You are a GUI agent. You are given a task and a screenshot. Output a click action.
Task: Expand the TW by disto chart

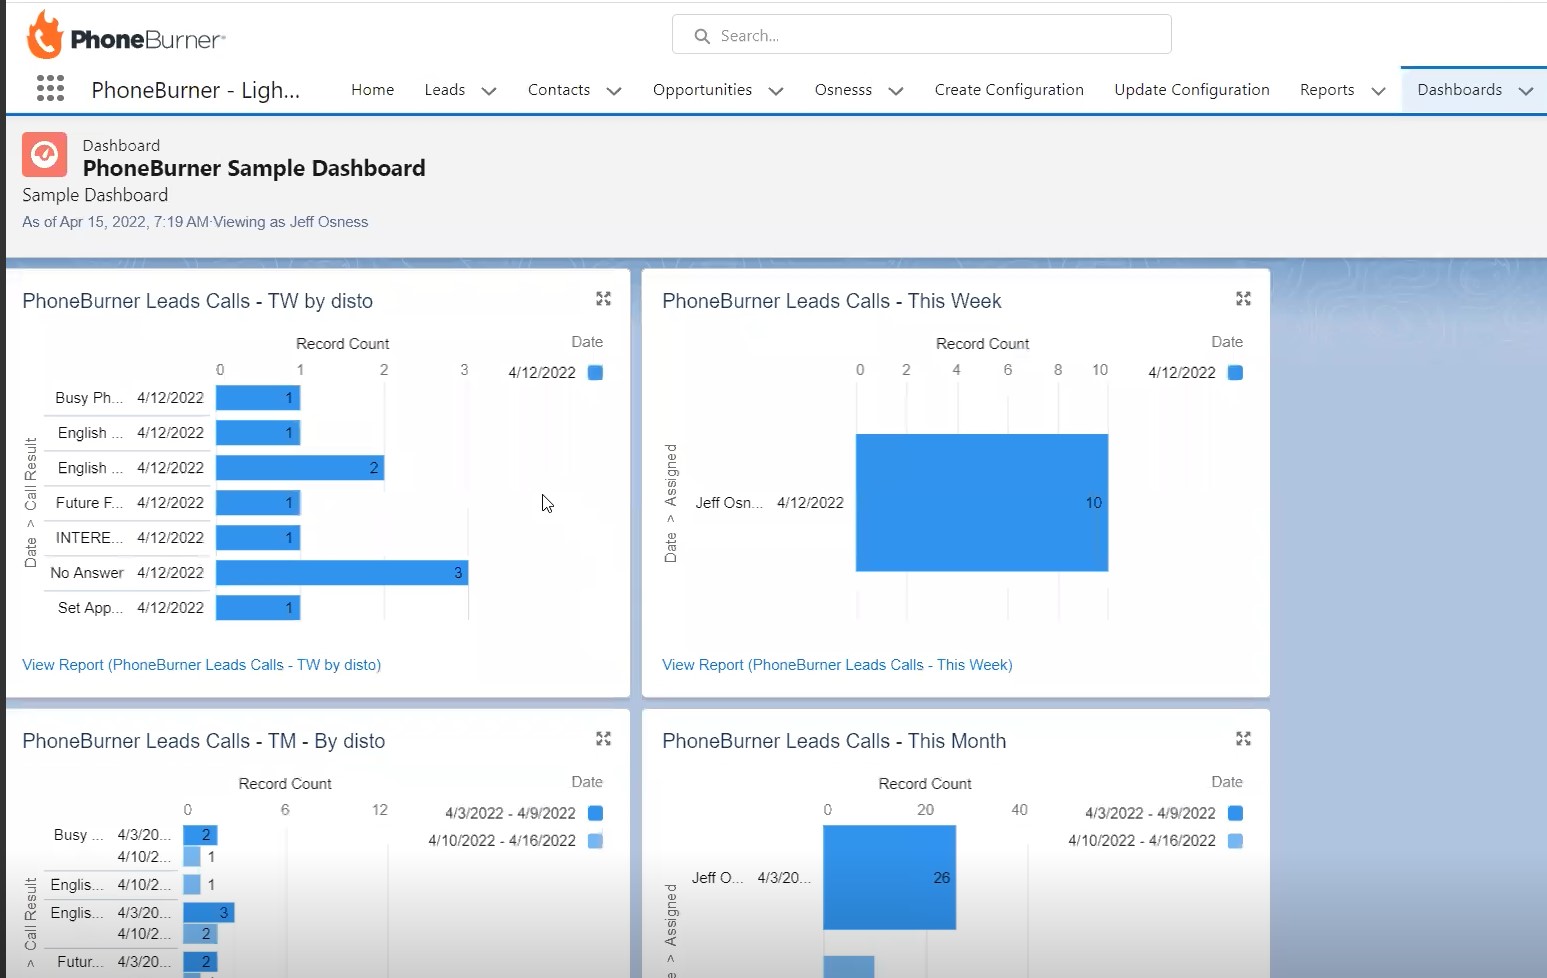[603, 299]
